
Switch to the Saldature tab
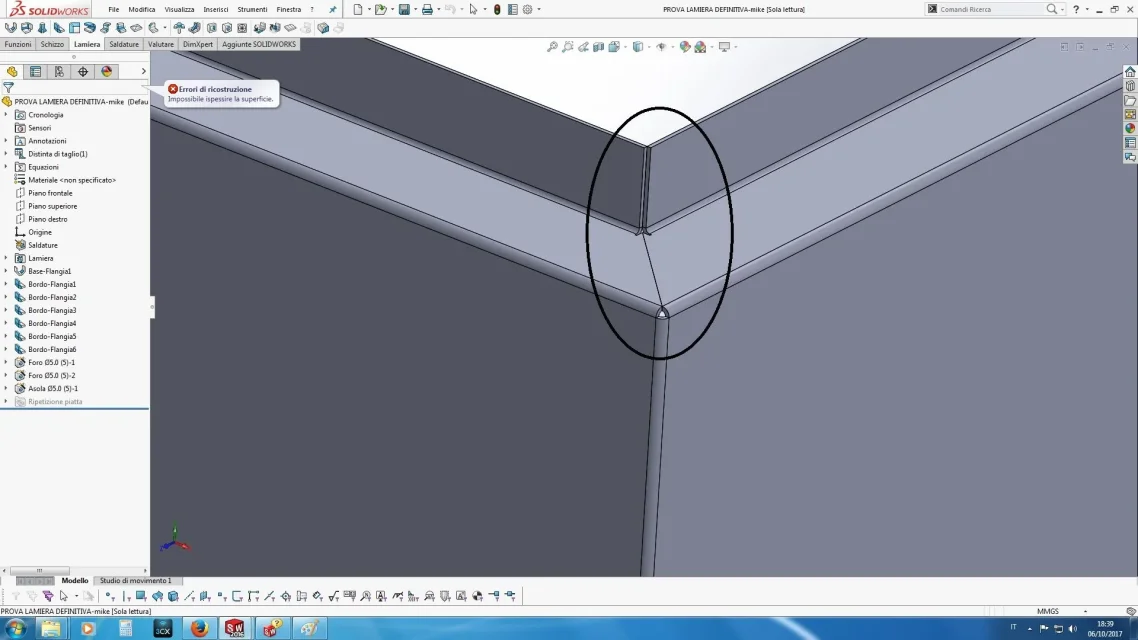pyautogui.click(x=123, y=44)
